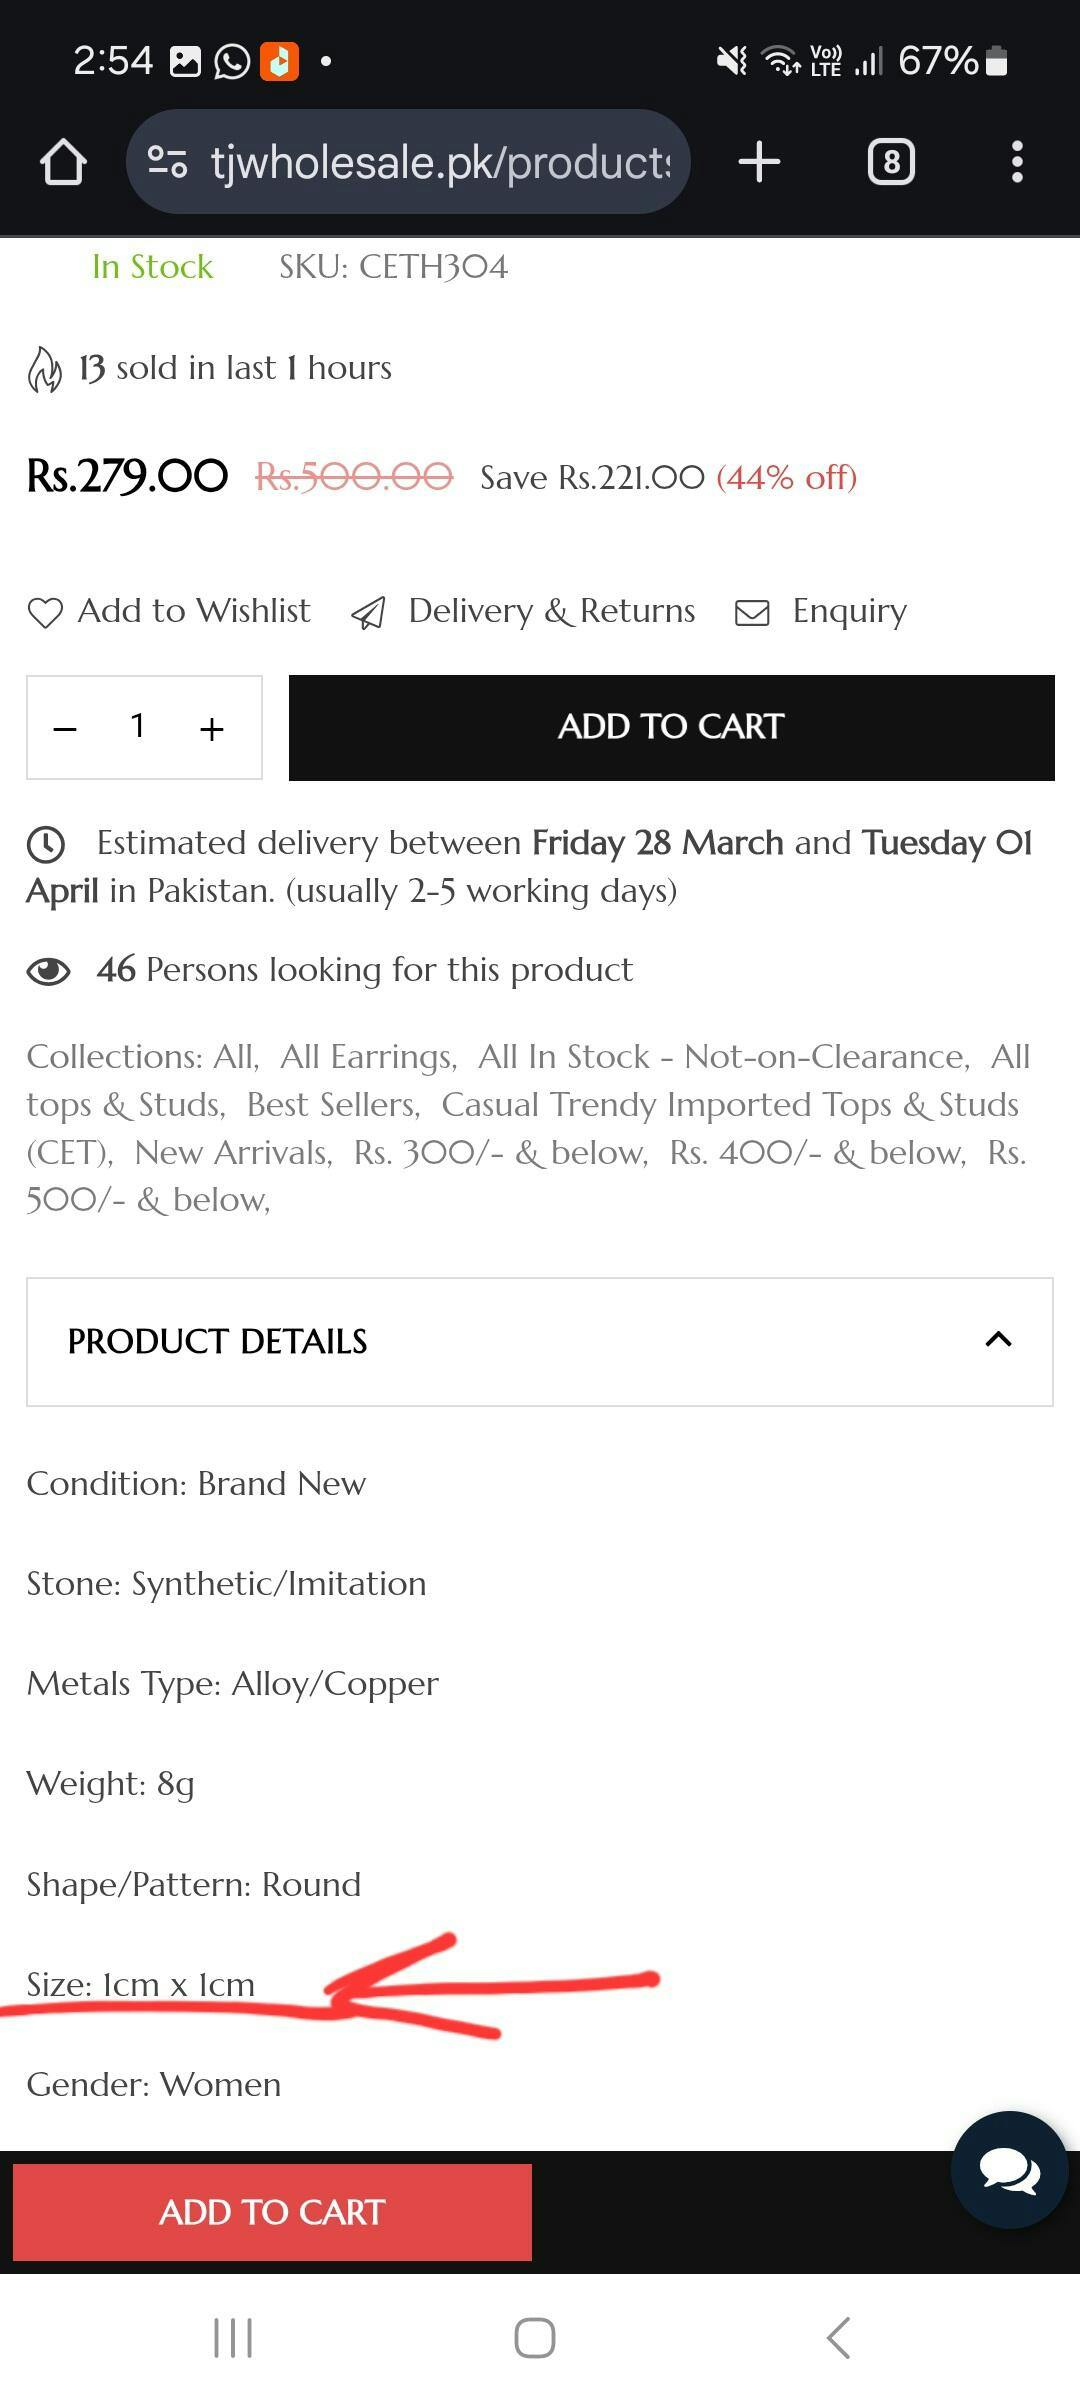Open a new tab with plus icon

pyautogui.click(x=759, y=162)
